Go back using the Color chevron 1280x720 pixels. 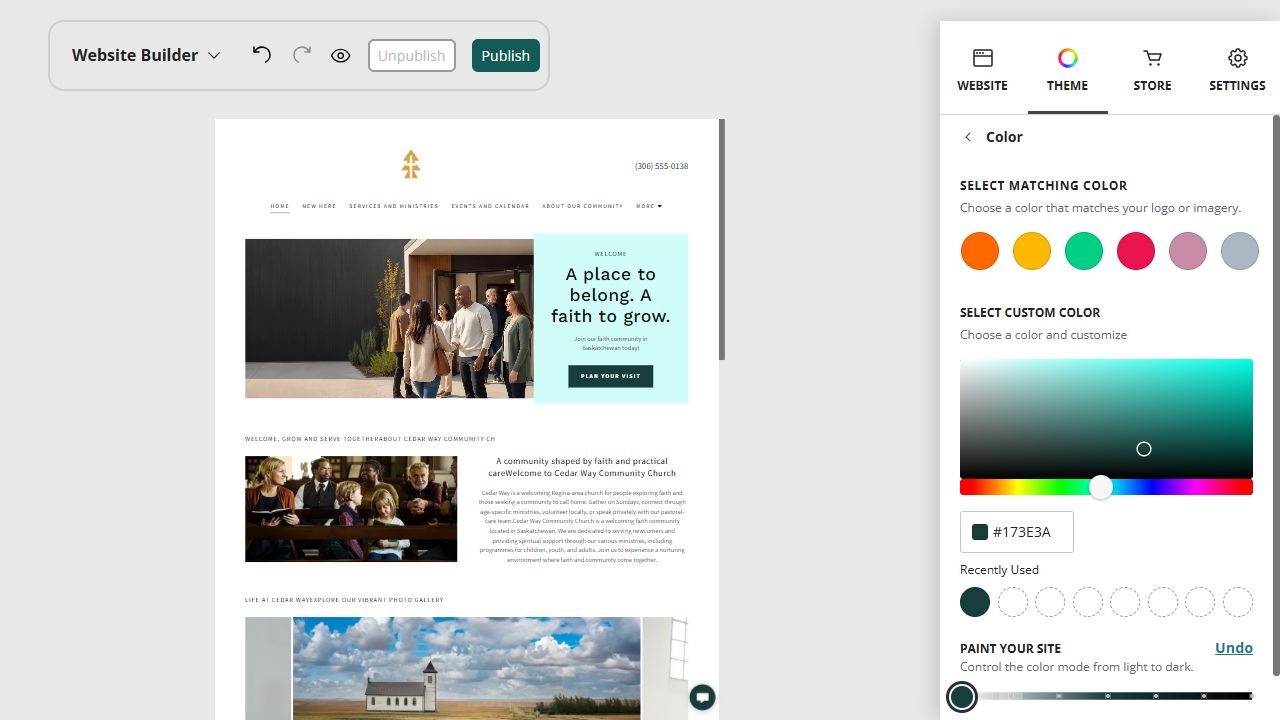[x=967, y=137]
